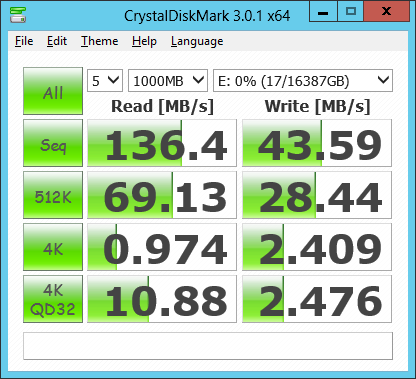Select the 4K read result 0.974
This screenshot has width=416, height=379.
tap(162, 247)
